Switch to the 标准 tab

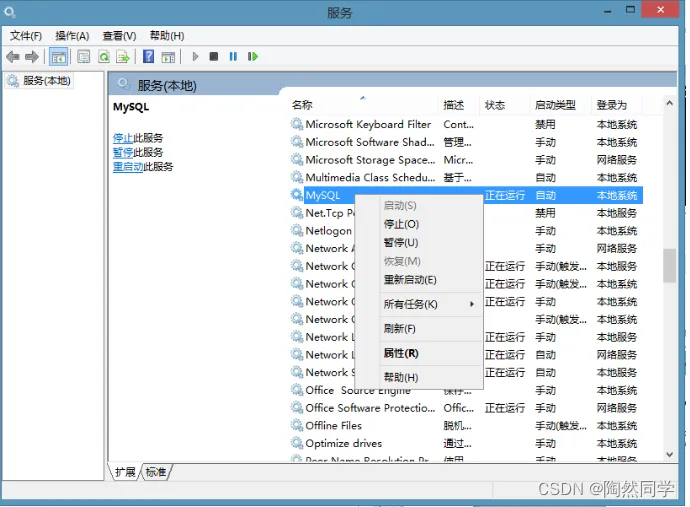click(156, 472)
